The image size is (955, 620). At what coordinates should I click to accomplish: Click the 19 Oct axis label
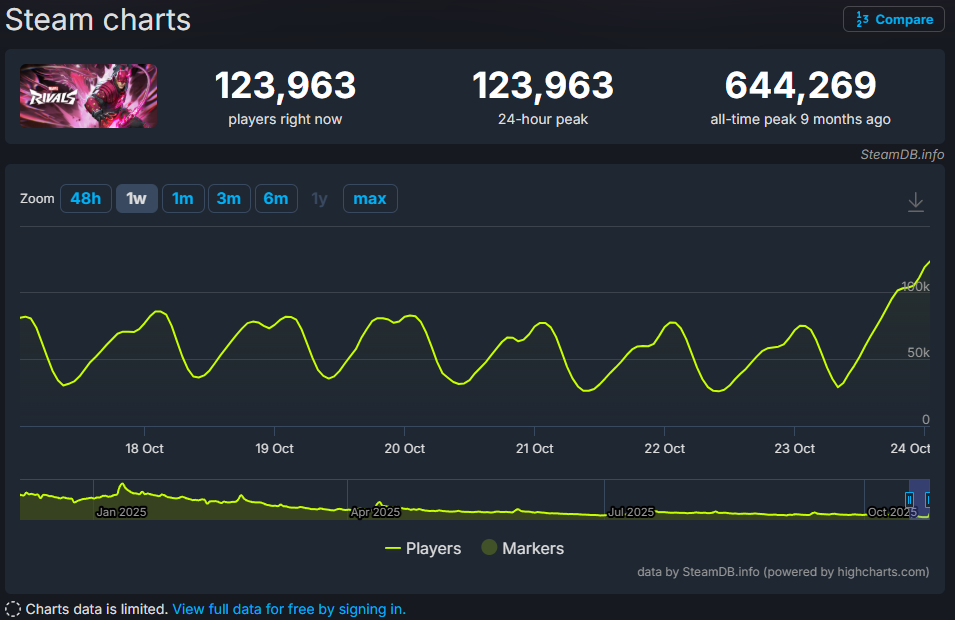tap(274, 449)
